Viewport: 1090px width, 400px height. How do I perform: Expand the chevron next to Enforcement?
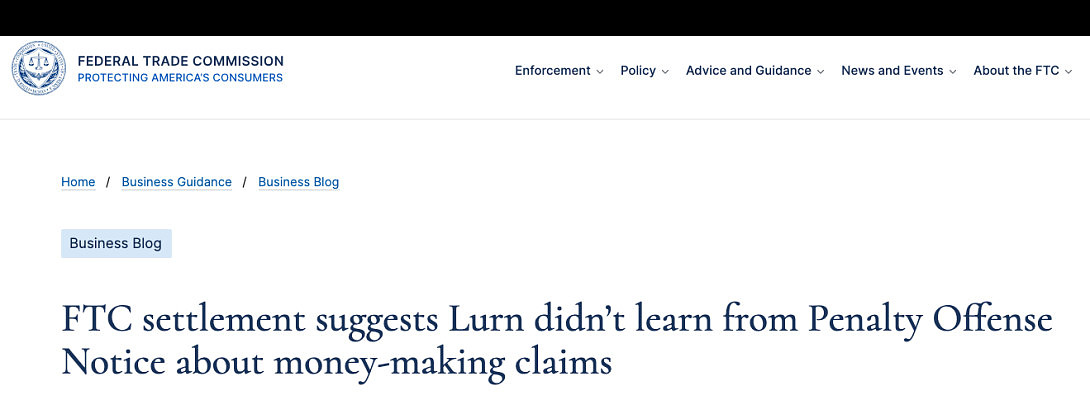[x=600, y=72]
